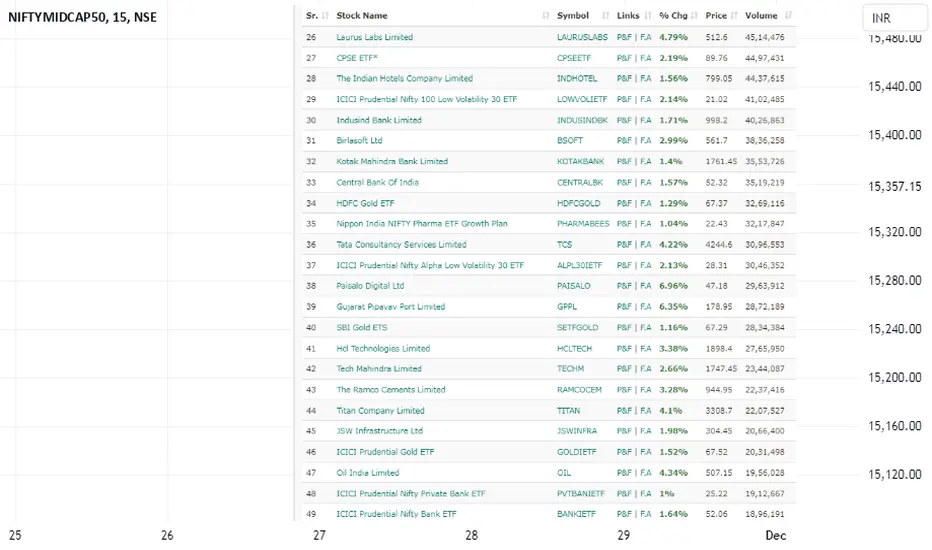The height and width of the screenshot is (550, 932).
Task: Open ICICI Prudential Nifty Private Bank ETF
Action: click(x=411, y=494)
